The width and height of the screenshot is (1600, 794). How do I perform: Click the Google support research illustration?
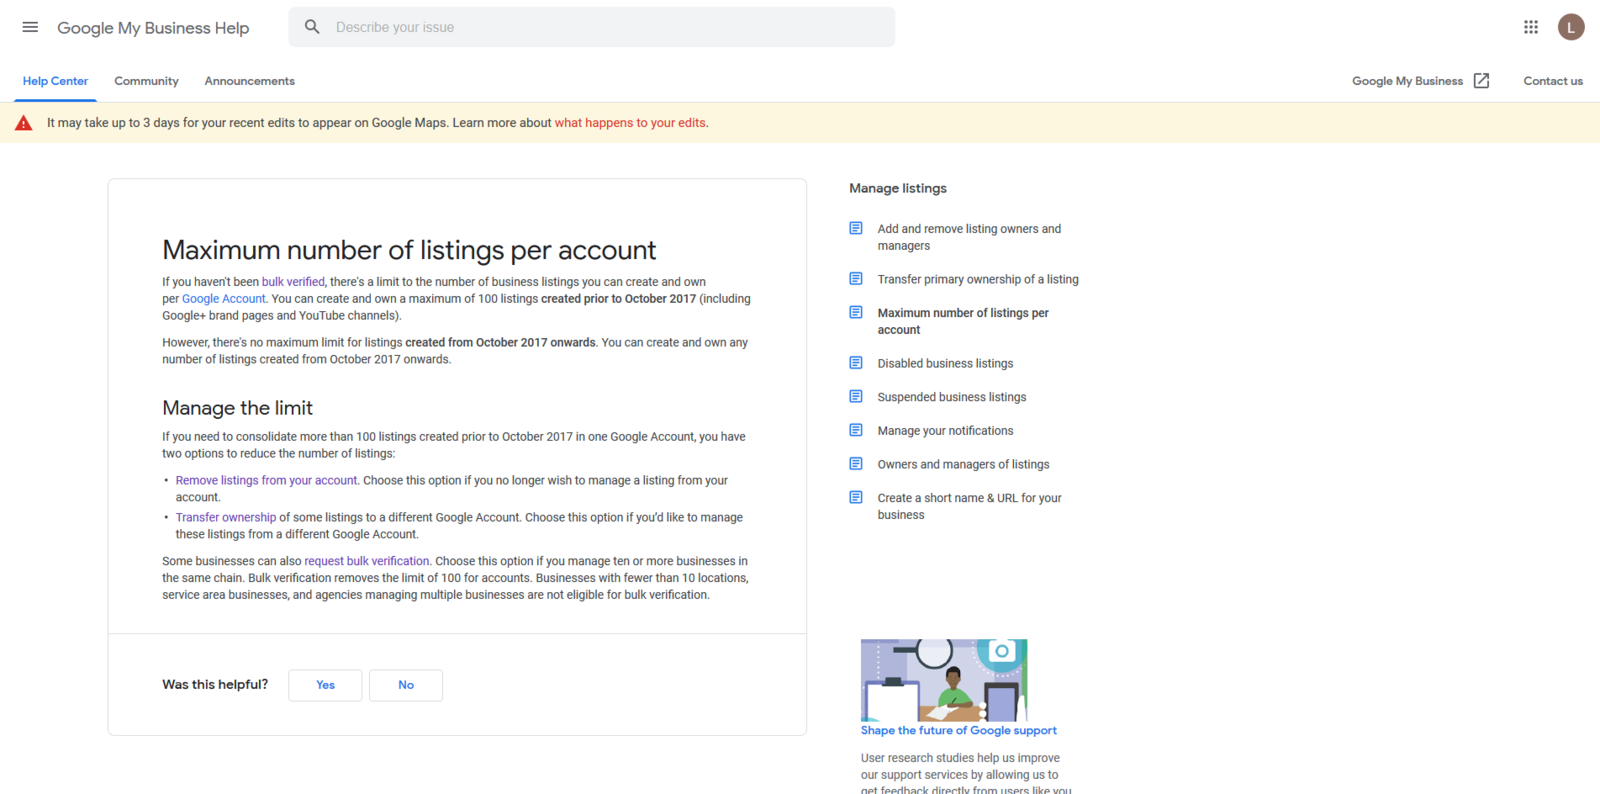click(944, 680)
